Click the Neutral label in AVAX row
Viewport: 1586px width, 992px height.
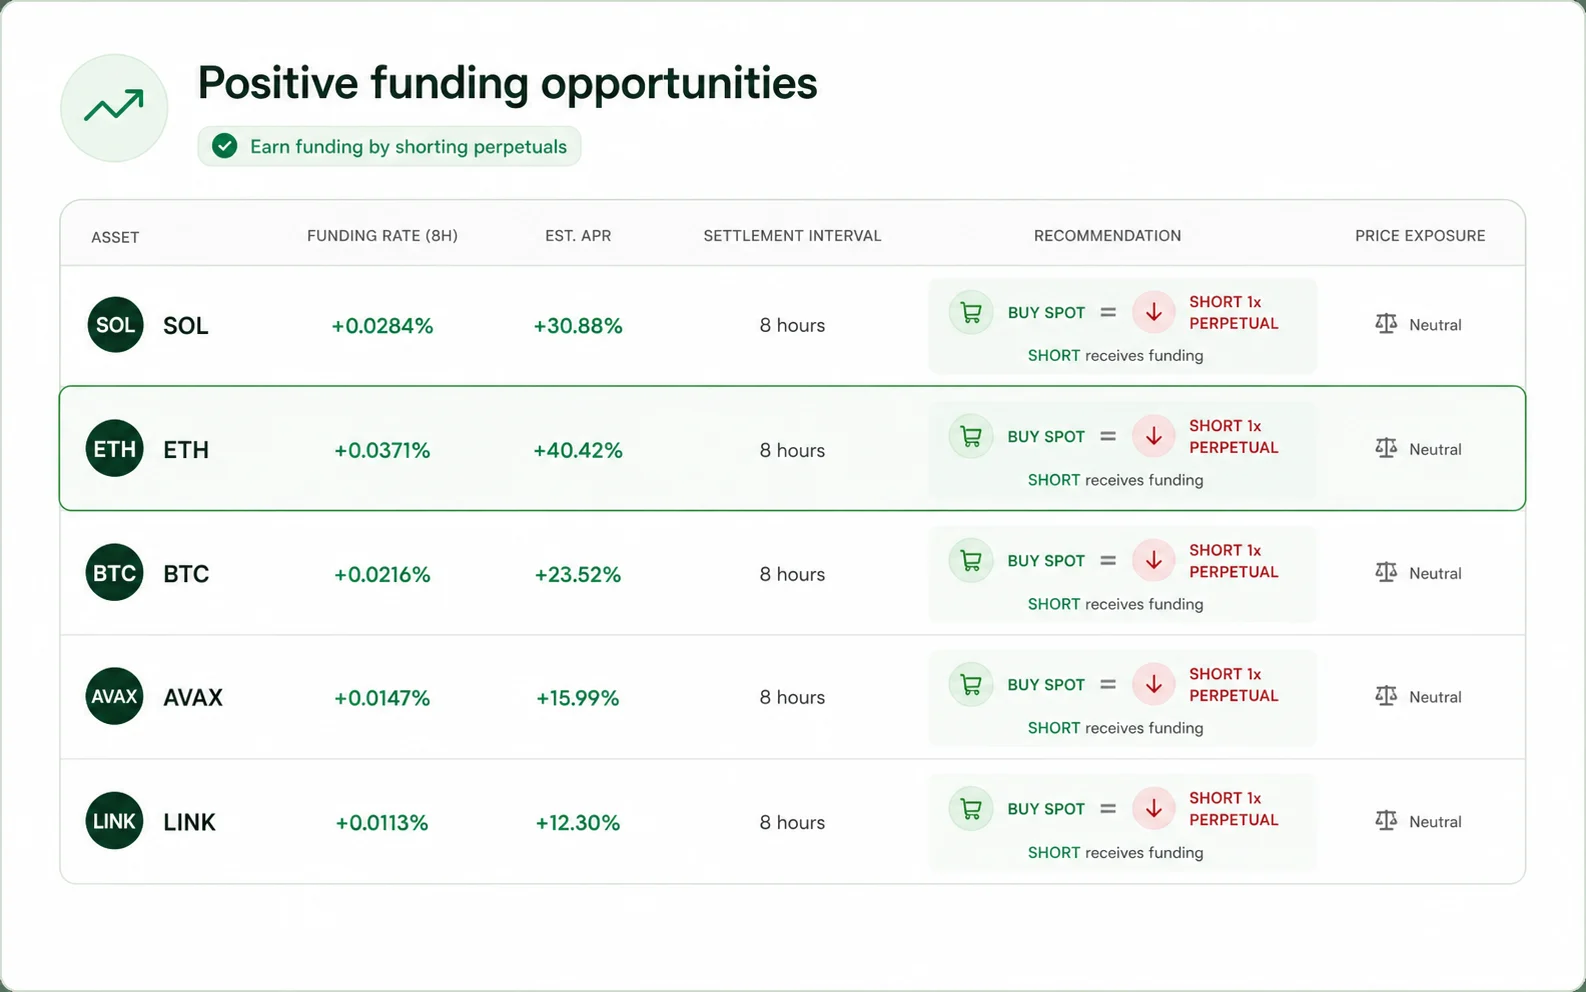1435,697
